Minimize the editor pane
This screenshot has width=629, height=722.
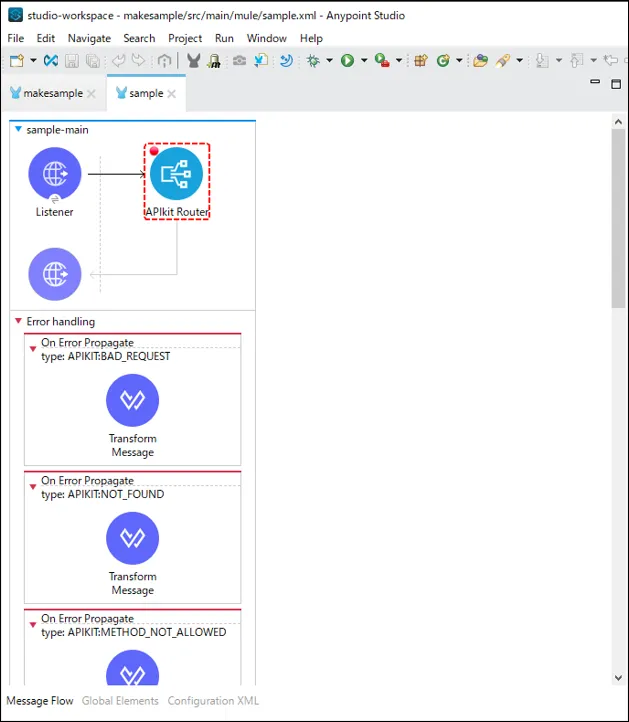pyautogui.click(x=595, y=82)
